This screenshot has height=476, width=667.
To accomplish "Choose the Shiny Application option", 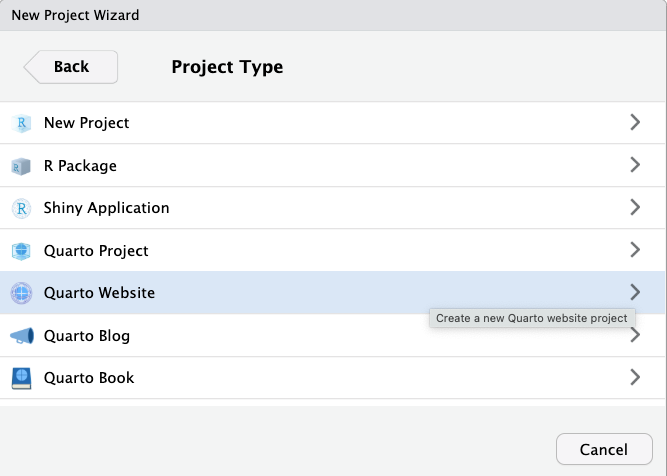I will click(x=106, y=208).
